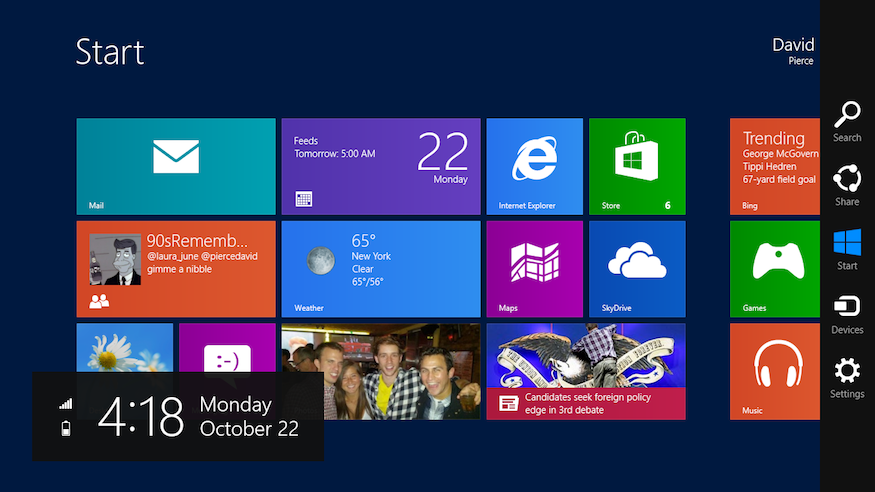Open the Search charm
The height and width of the screenshot is (492, 875).
click(846, 120)
